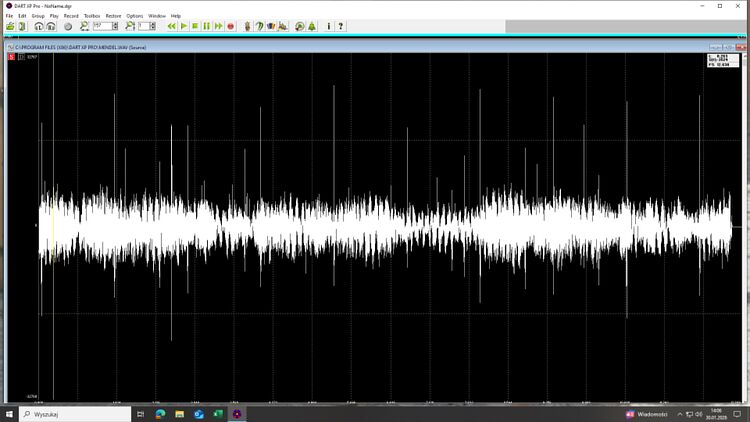750x422 pixels.
Task: Click the Fast Forward double-arrow icon
Action: (218, 26)
